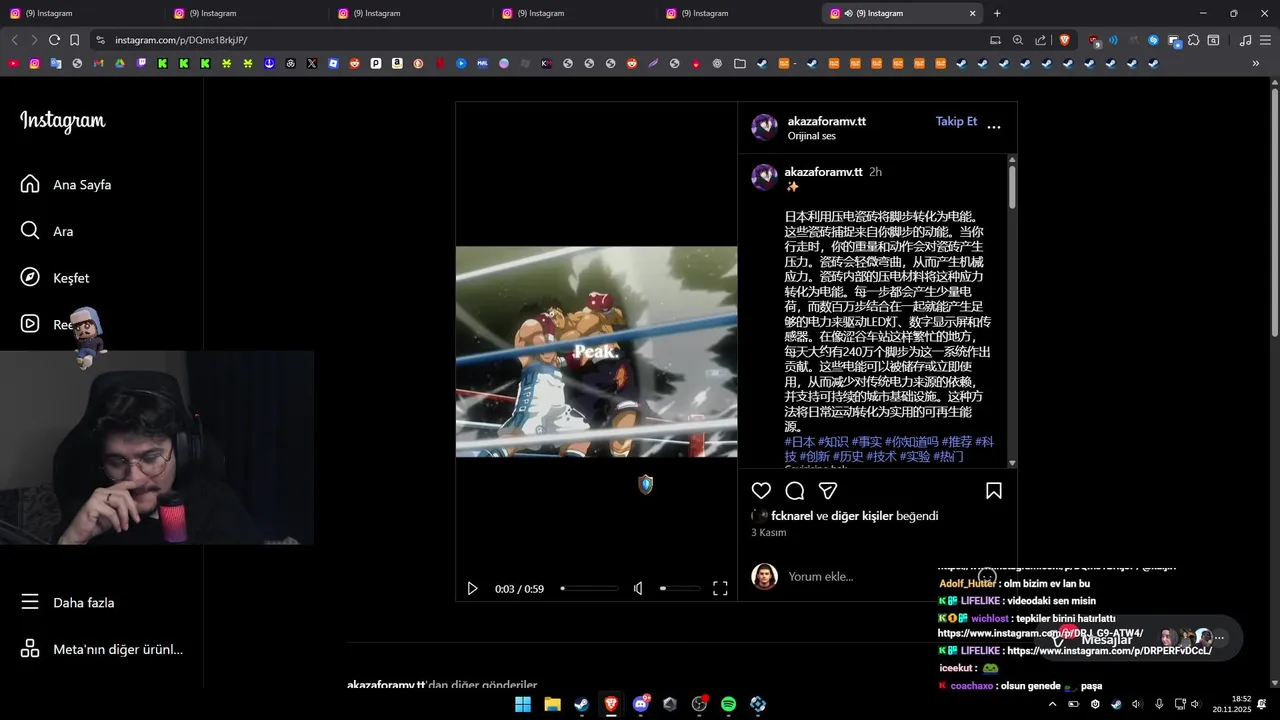1280x720 pixels.
Task: Open site settings icon beside the URL
Action: [99, 40]
